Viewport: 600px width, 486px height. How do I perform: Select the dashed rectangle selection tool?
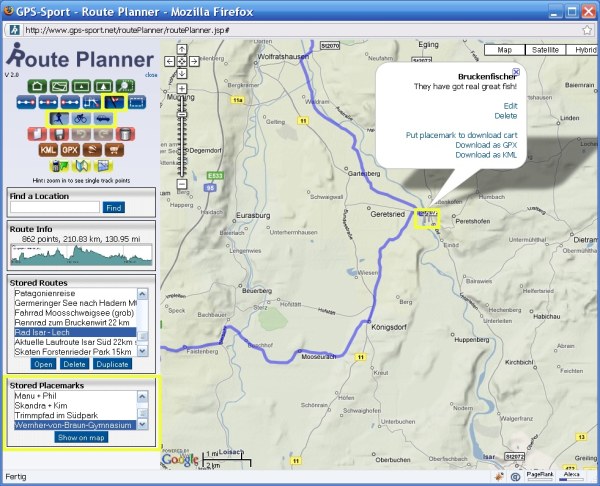tap(137, 103)
